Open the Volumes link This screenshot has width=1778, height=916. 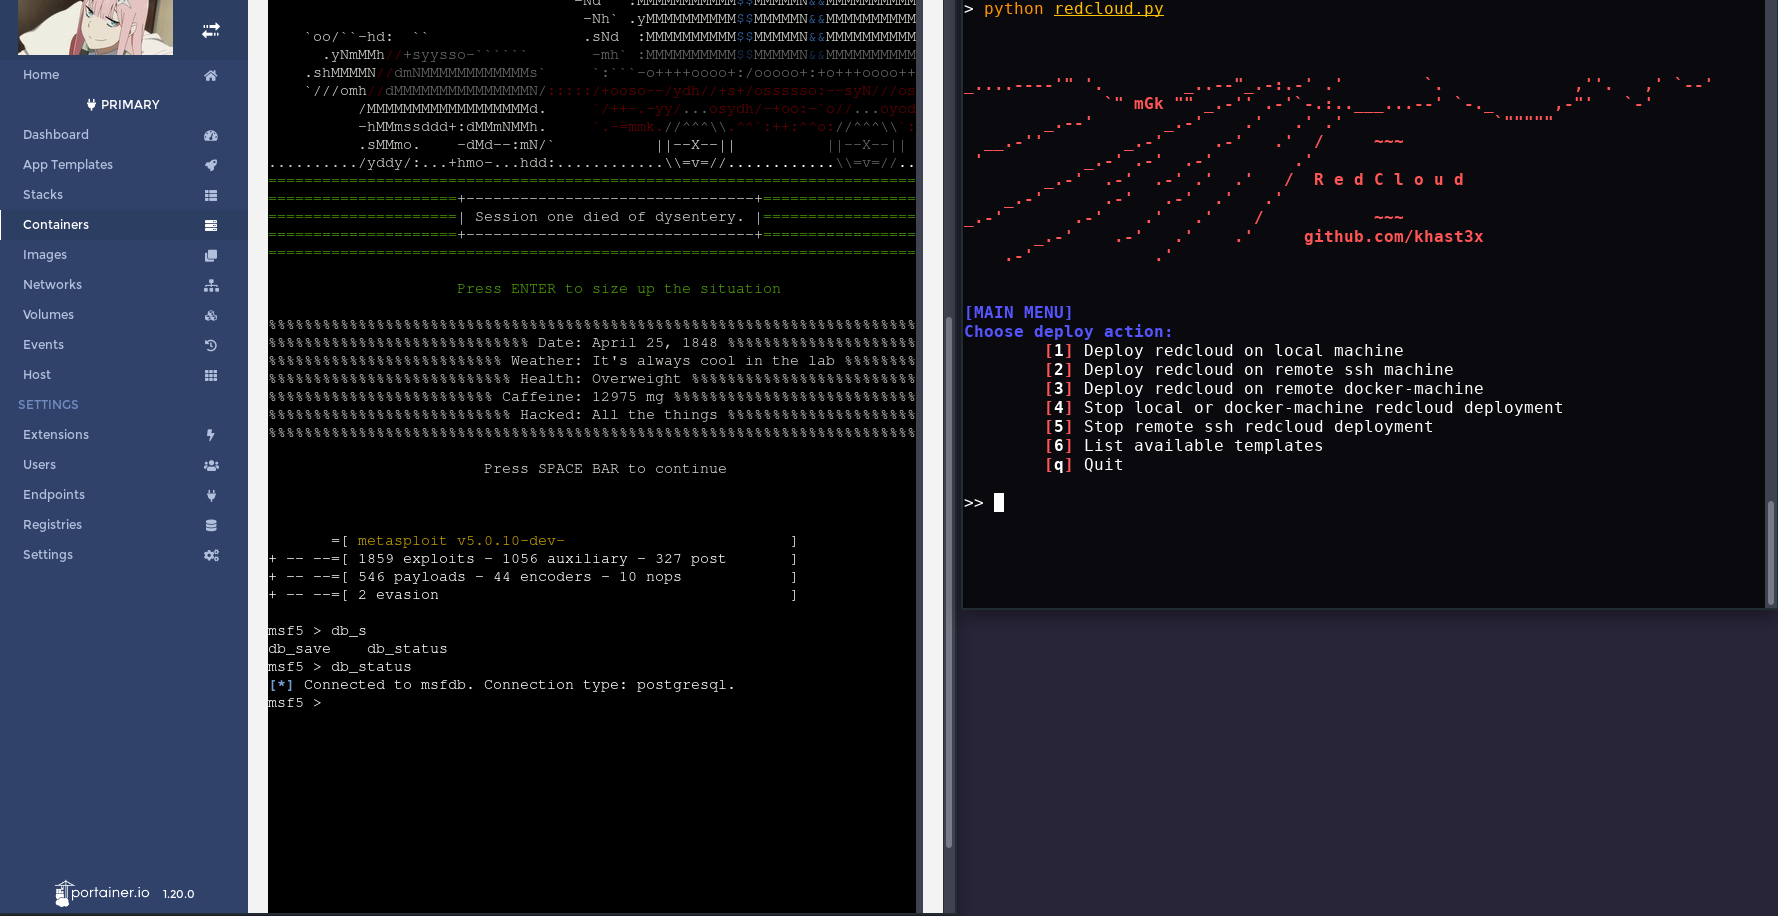click(48, 315)
